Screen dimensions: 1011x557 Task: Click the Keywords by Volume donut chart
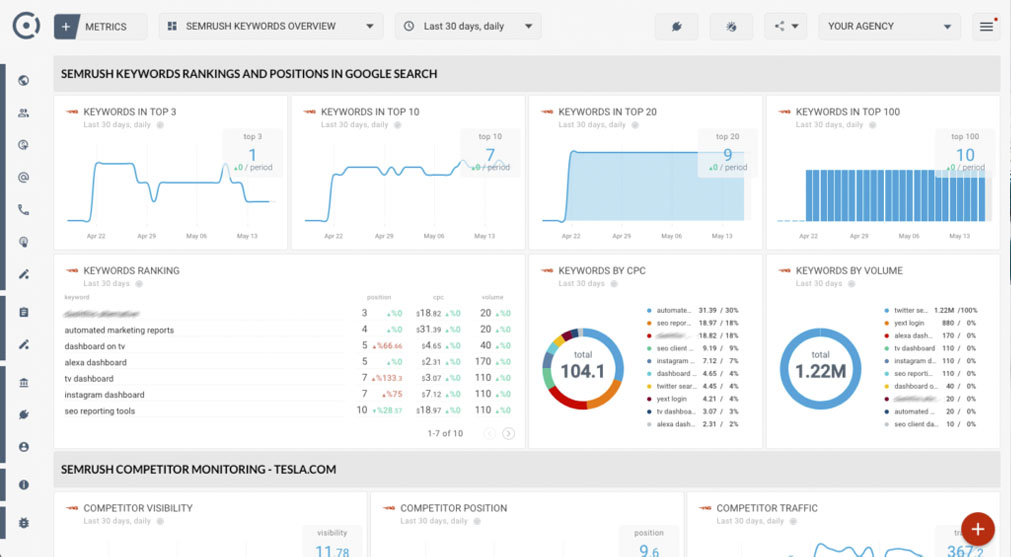820,369
